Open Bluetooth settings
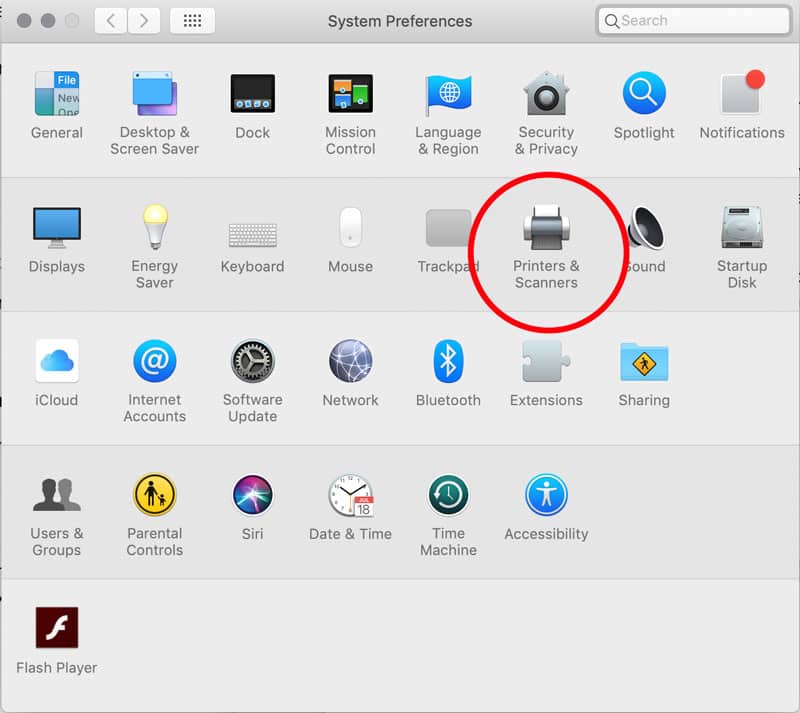This screenshot has width=800, height=713. click(448, 362)
